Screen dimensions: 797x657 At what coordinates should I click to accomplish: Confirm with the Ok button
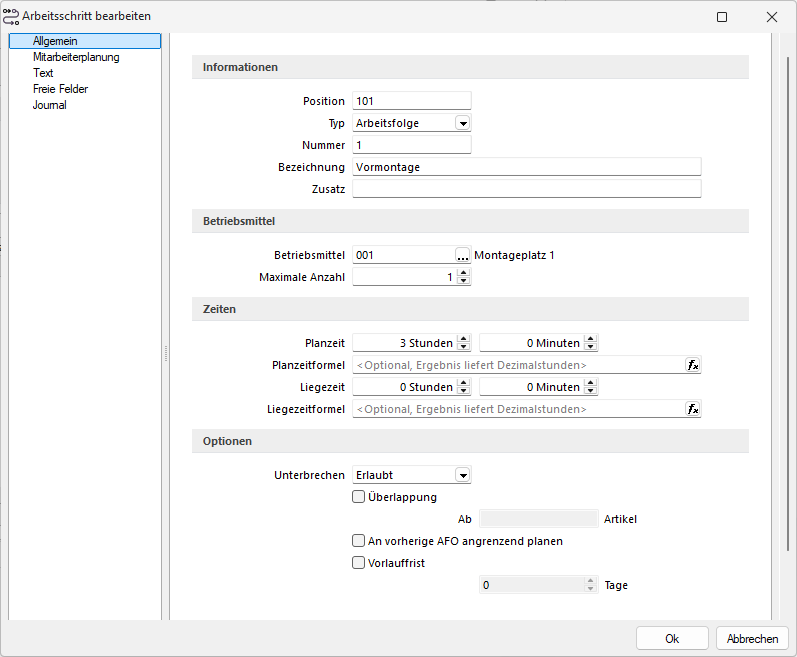pos(672,639)
